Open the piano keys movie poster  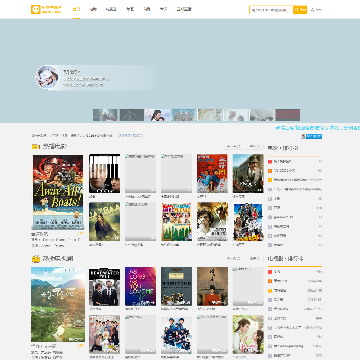pos(105,173)
